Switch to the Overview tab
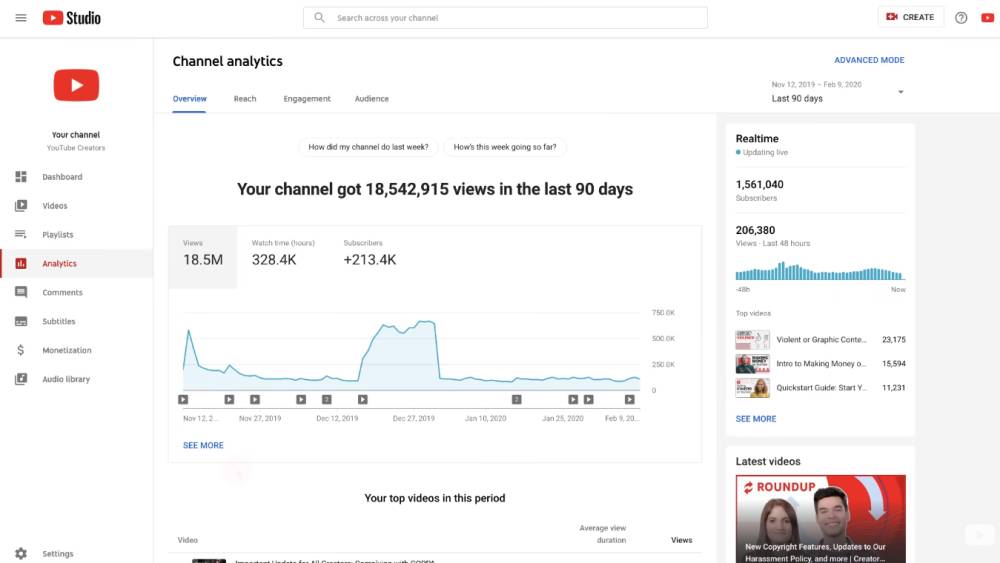The width and height of the screenshot is (1000, 563). [189, 99]
